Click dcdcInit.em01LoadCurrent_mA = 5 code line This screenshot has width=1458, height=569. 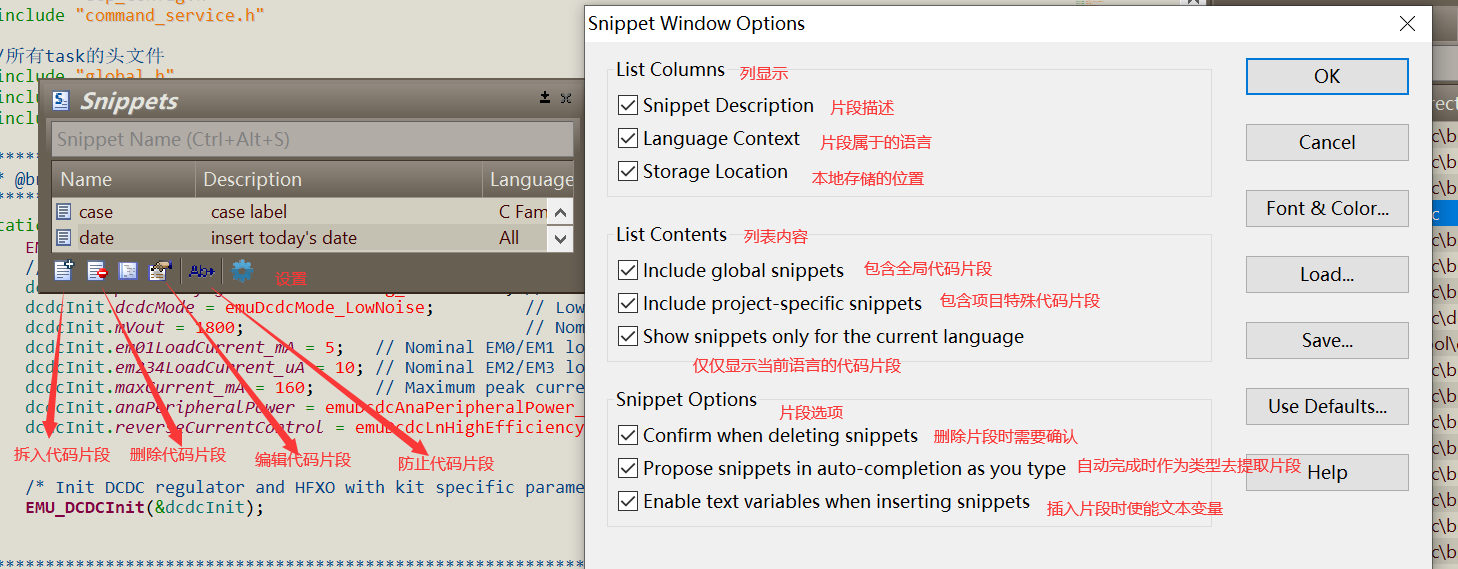[x=184, y=347]
